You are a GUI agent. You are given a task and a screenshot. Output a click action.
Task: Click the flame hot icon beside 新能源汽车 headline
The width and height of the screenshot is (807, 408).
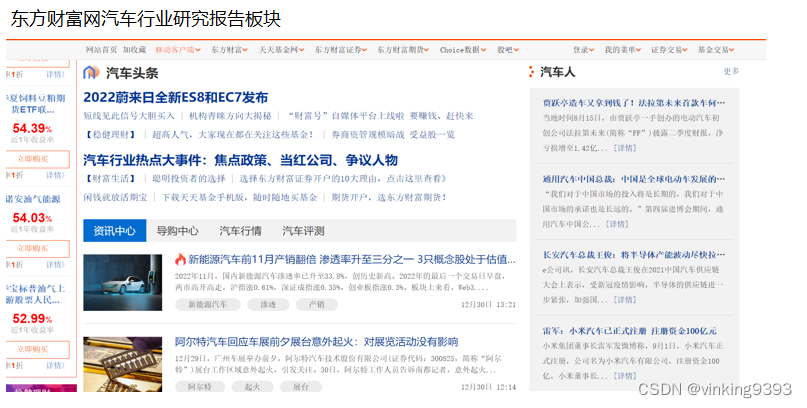180,259
